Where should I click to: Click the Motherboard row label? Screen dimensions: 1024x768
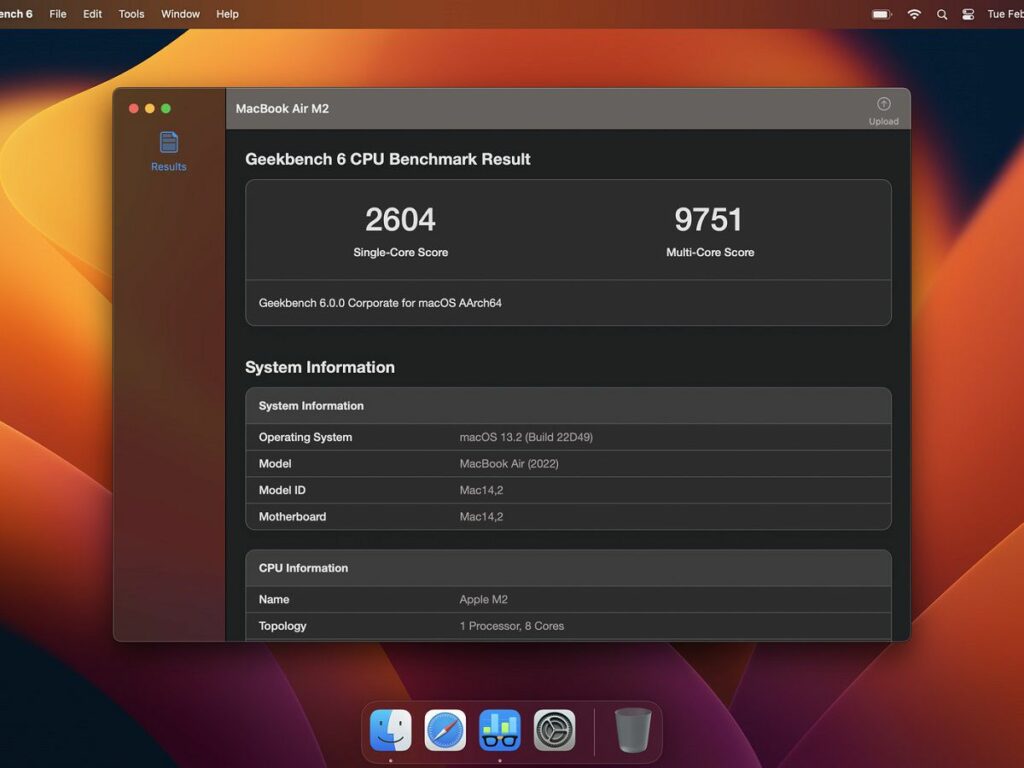(x=292, y=517)
